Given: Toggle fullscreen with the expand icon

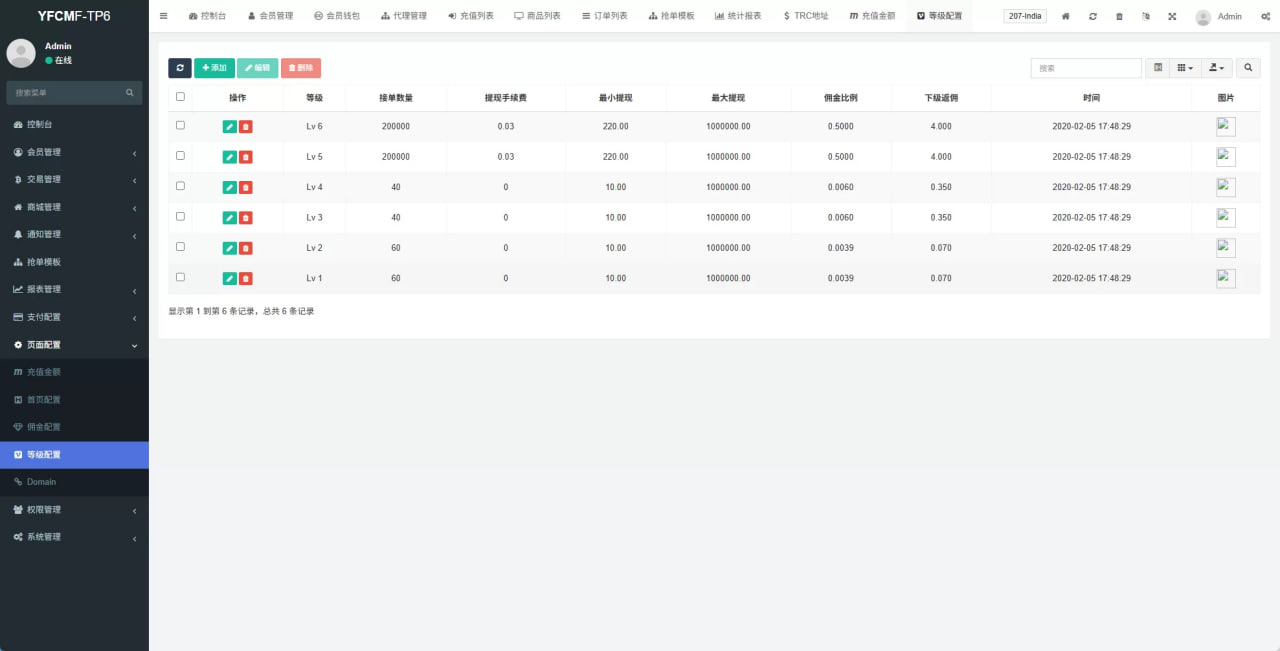Looking at the screenshot, I should [x=1172, y=17].
